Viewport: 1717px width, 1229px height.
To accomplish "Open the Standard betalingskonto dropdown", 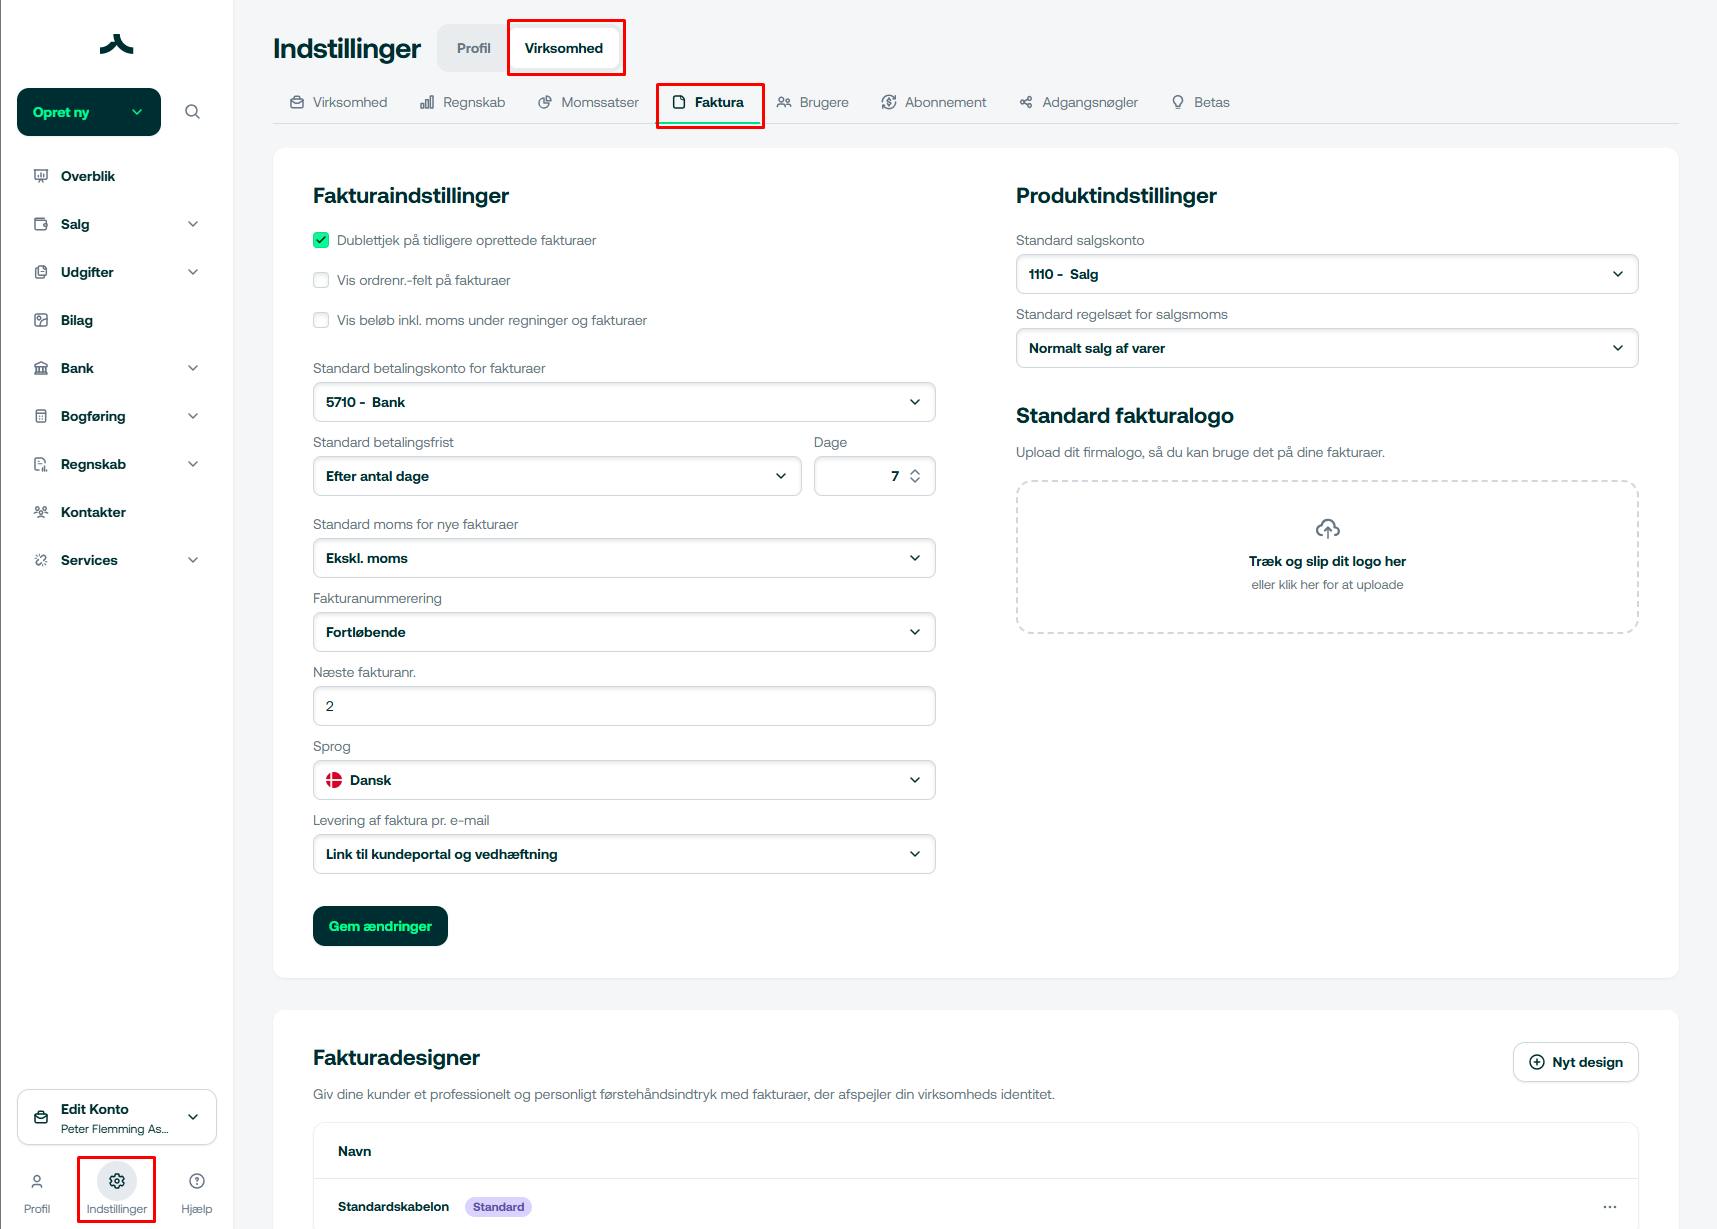I will tap(623, 402).
